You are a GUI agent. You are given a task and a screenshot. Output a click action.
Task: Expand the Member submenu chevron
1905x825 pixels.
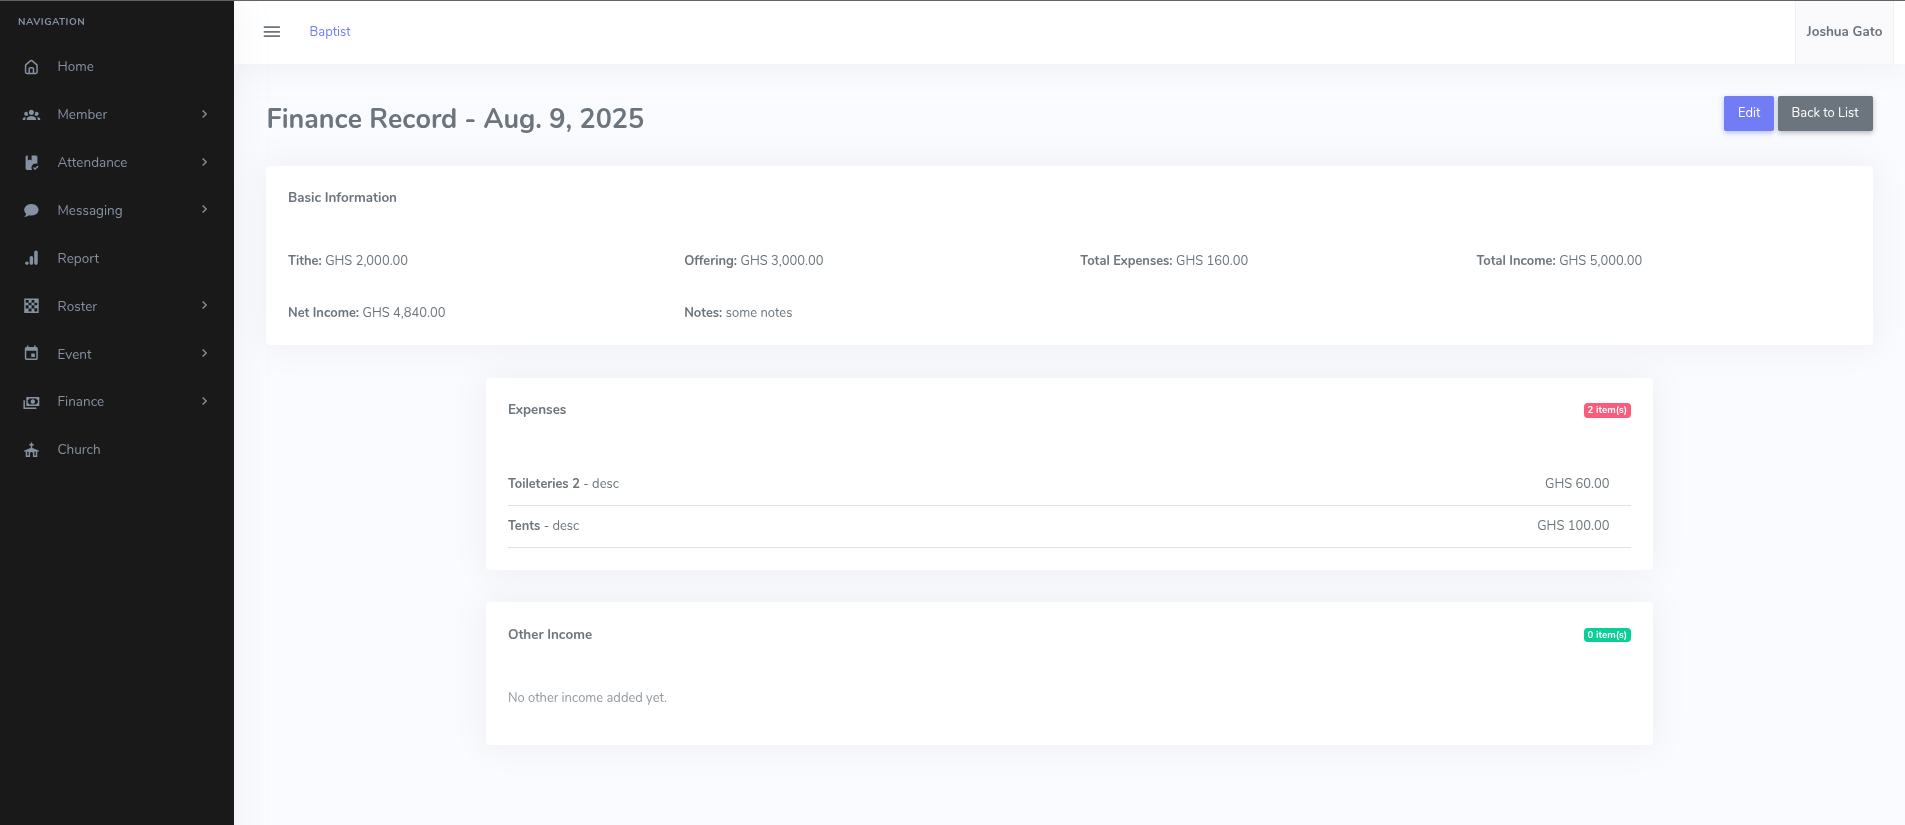204,114
